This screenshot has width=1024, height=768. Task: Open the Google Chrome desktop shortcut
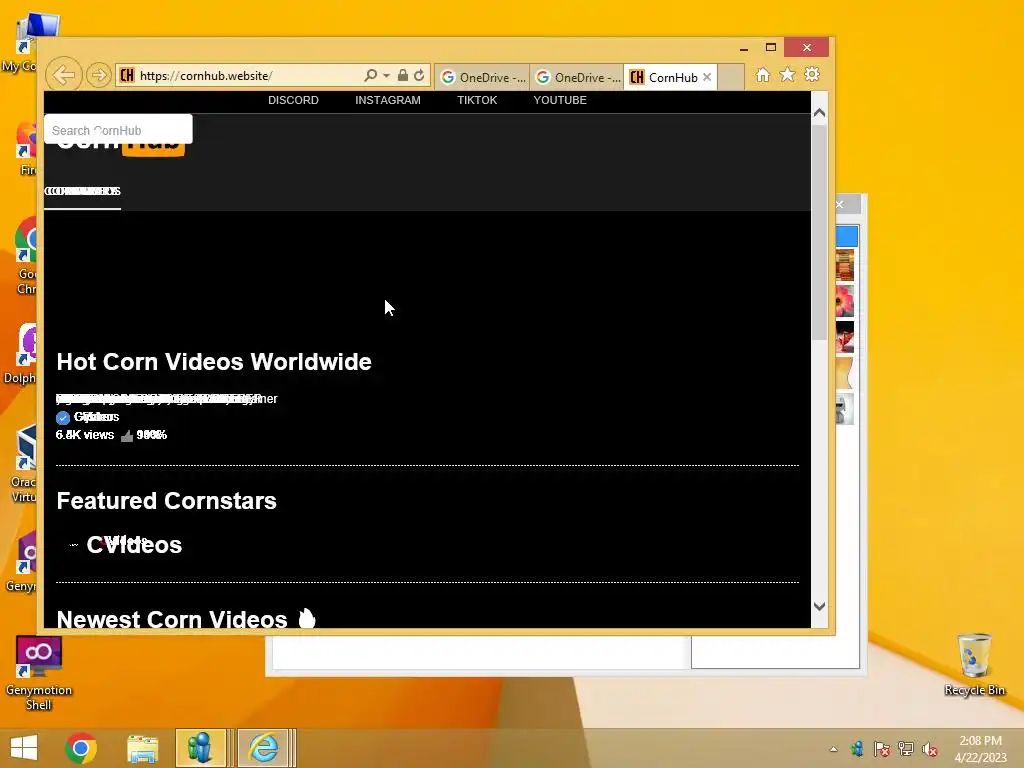pos(26,256)
